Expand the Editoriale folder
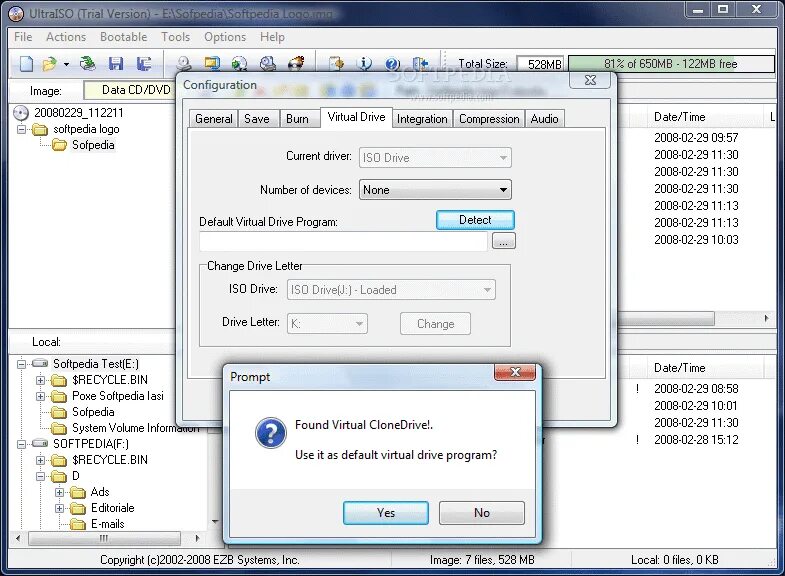Image resolution: width=785 pixels, height=576 pixels. (x=60, y=508)
